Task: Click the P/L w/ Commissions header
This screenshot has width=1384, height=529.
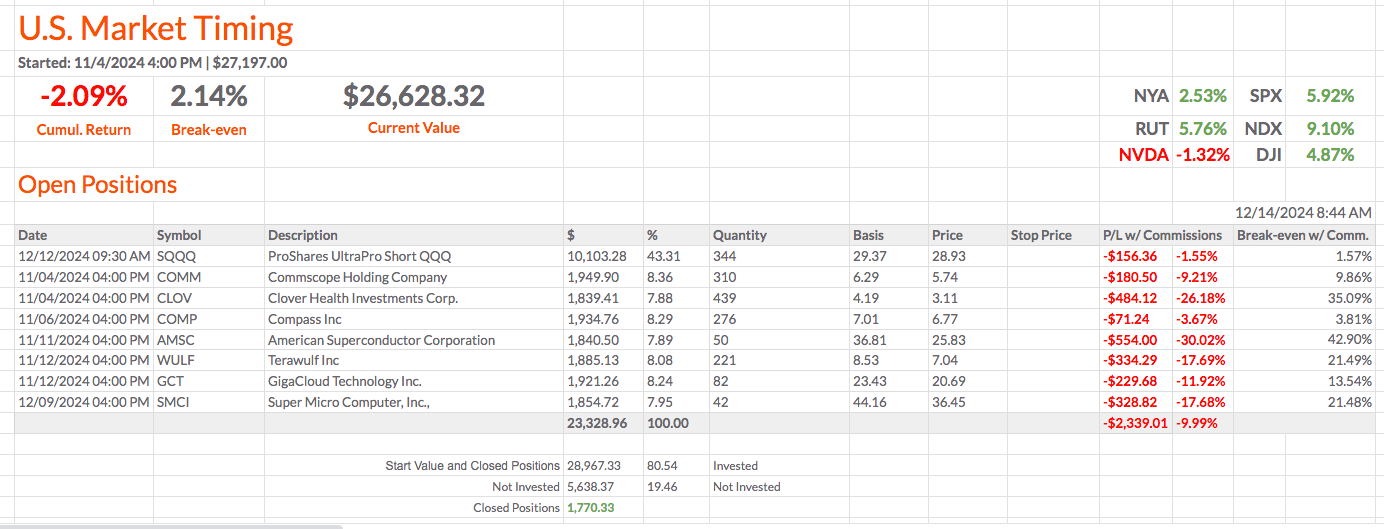Action: (1162, 235)
